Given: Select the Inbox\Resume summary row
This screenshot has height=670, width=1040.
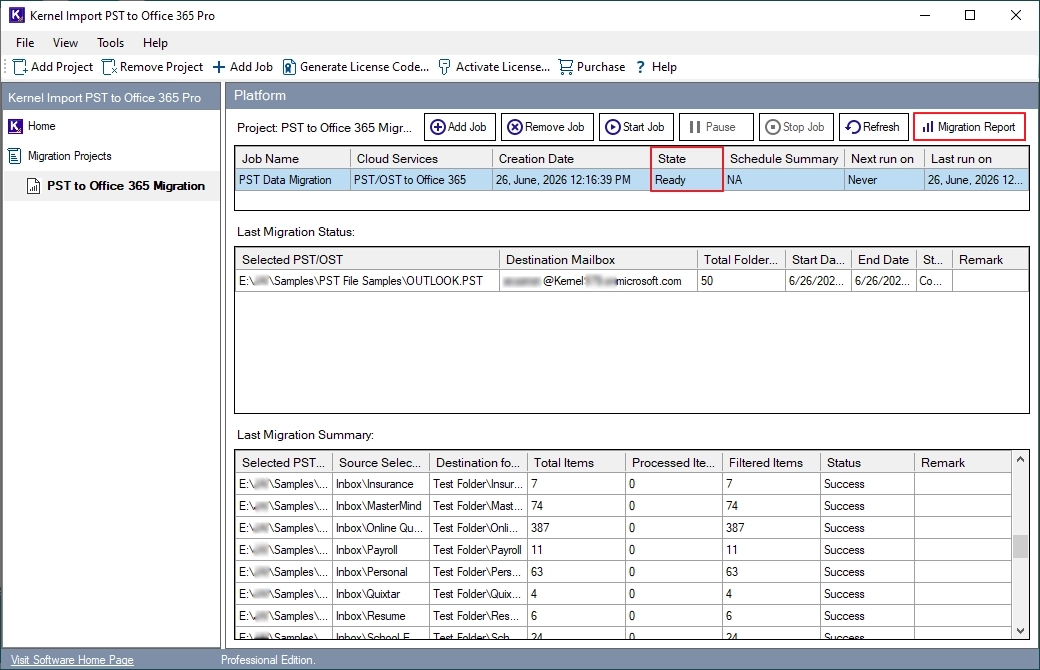Looking at the screenshot, I should (x=623, y=615).
